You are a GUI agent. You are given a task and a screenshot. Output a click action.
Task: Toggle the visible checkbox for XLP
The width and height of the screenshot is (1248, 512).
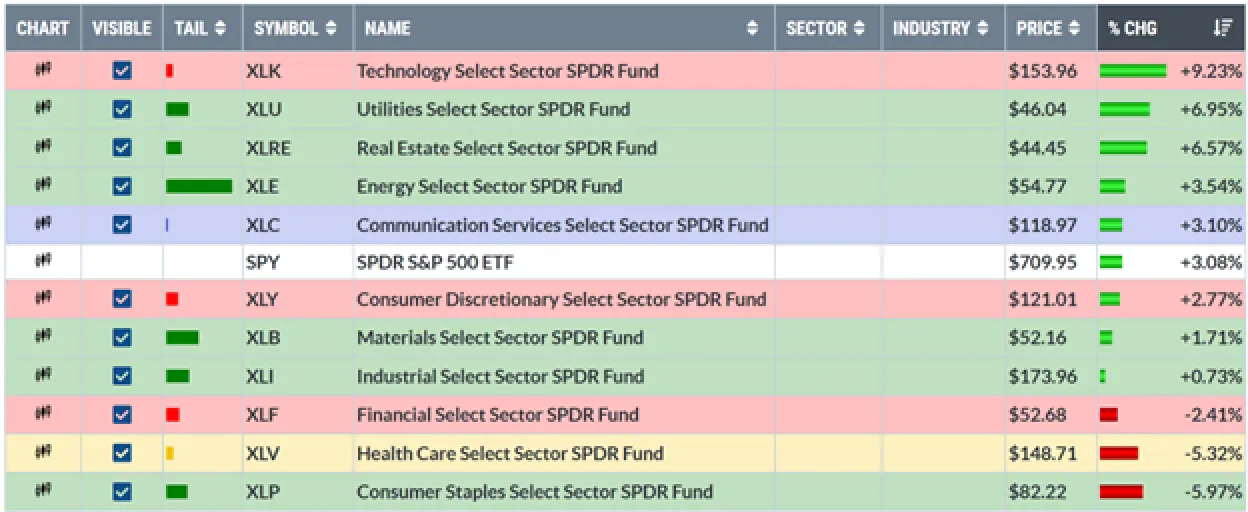(x=122, y=491)
